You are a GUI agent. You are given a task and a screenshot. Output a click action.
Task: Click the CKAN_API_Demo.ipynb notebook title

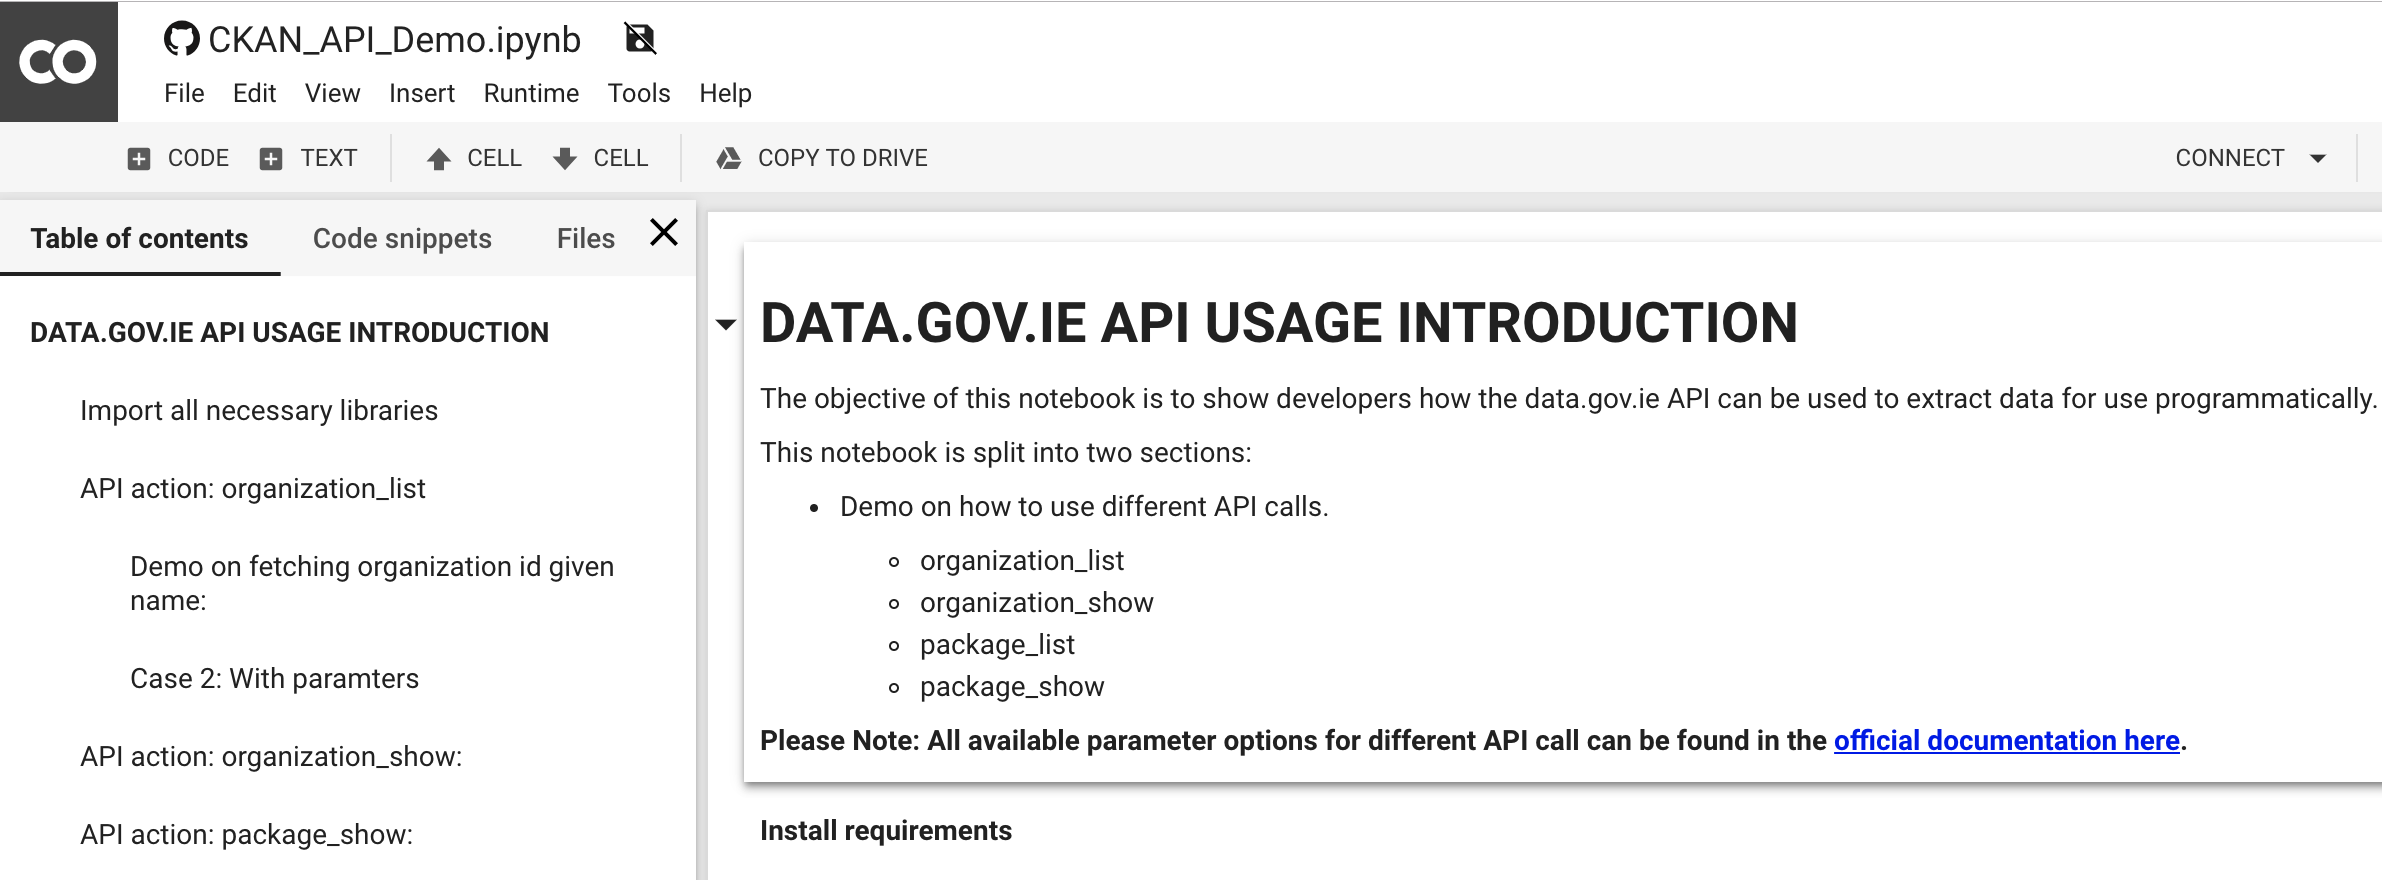(394, 39)
